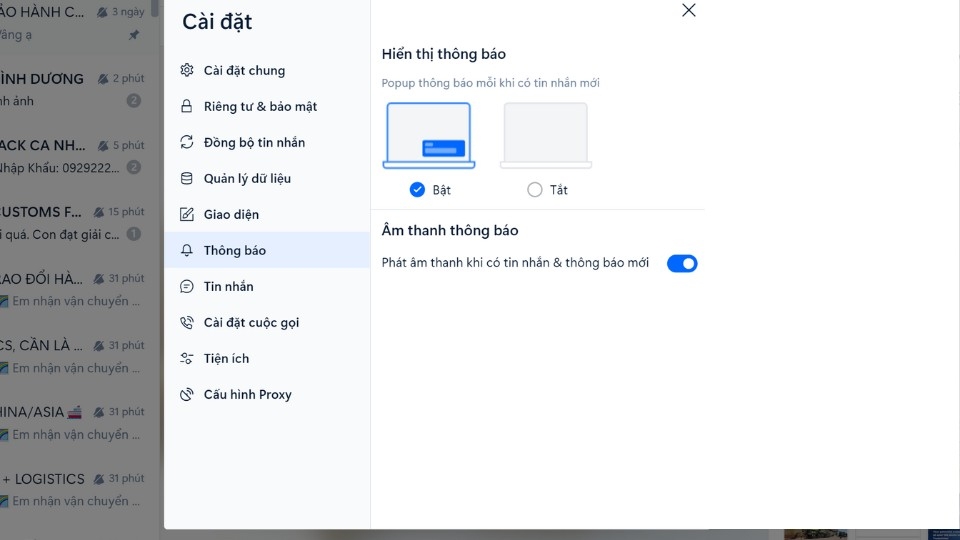Open Riêng tư & bảo mật section
Screen dimensions: 960x540
267,107
